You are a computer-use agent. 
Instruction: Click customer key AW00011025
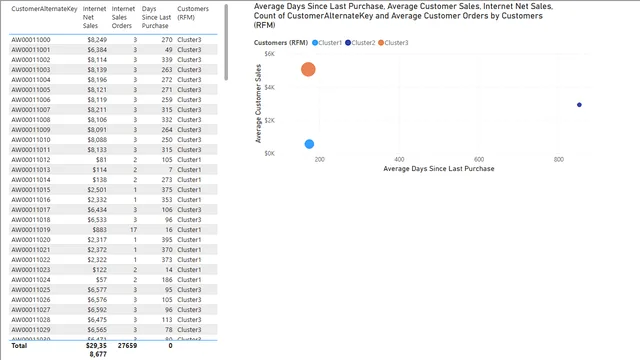[31, 290]
